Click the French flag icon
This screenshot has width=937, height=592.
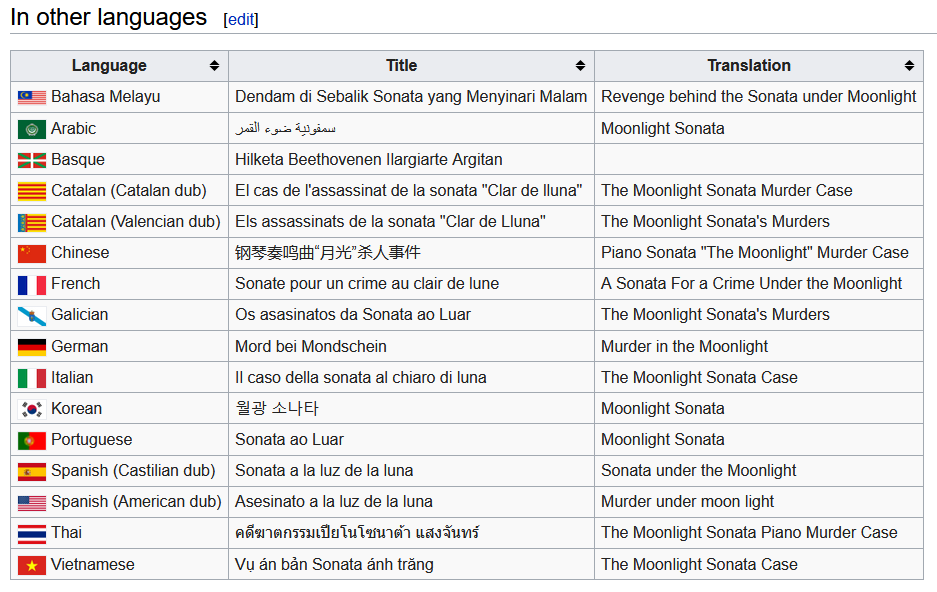[x=31, y=283]
